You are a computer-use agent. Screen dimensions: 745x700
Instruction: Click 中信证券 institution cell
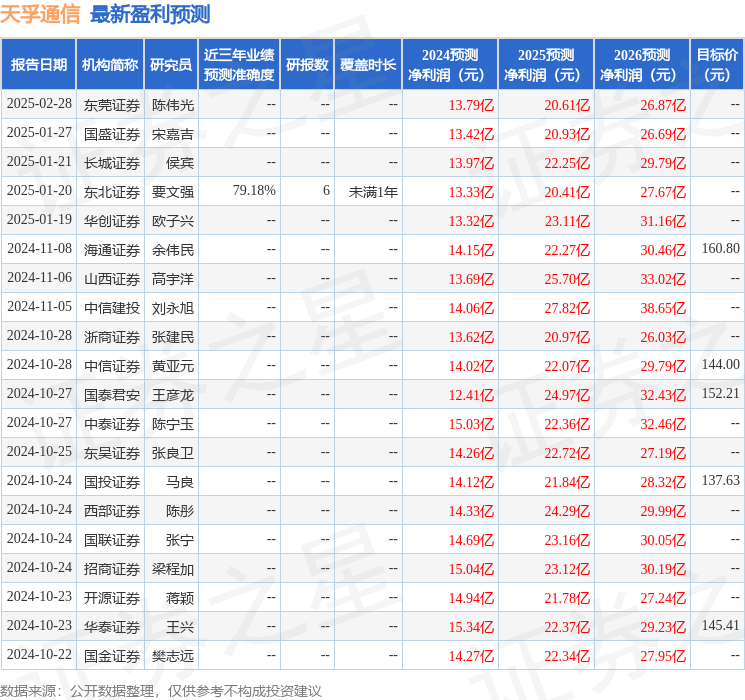[112, 366]
